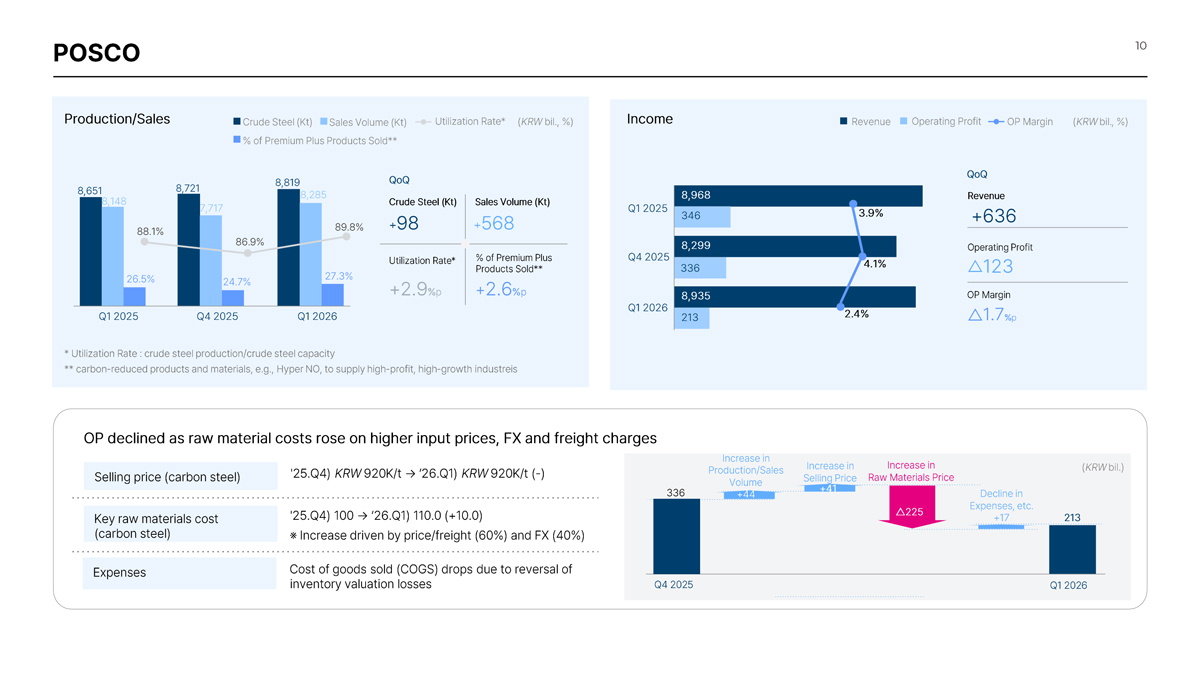Click the OP Margin legend line marker
This screenshot has width=1200, height=675.
point(995,122)
